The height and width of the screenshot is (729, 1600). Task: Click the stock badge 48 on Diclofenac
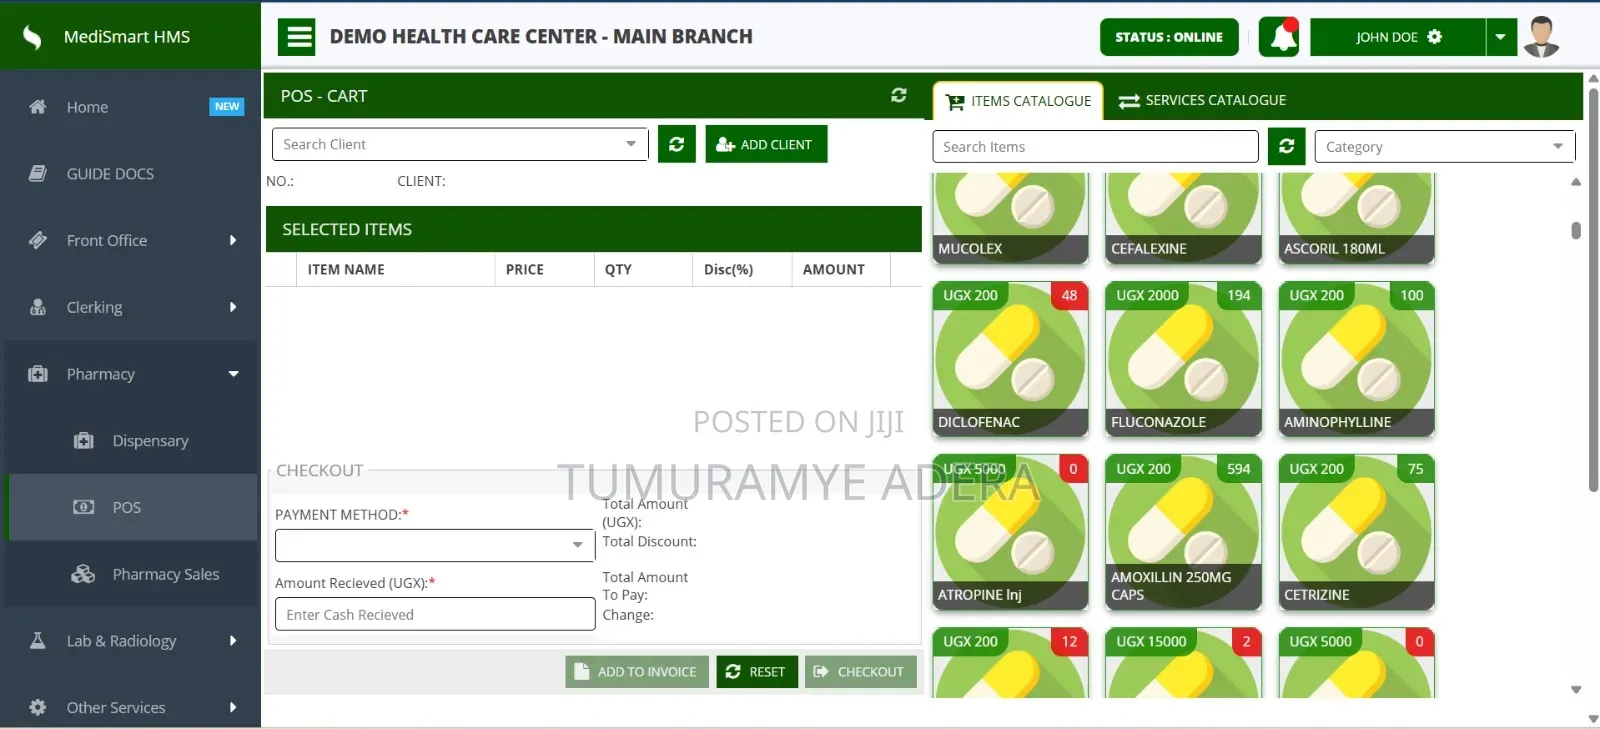pos(1069,295)
